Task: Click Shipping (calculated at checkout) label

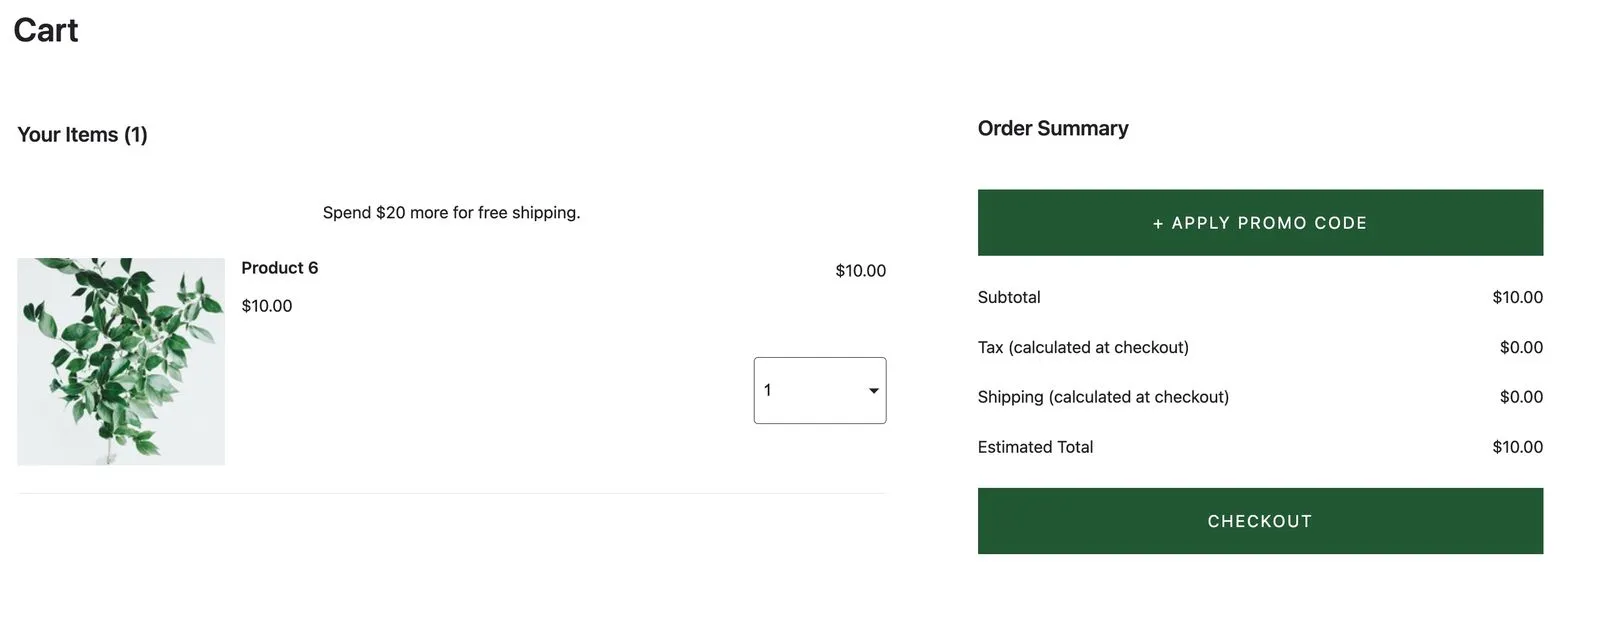Action: pos(1103,397)
